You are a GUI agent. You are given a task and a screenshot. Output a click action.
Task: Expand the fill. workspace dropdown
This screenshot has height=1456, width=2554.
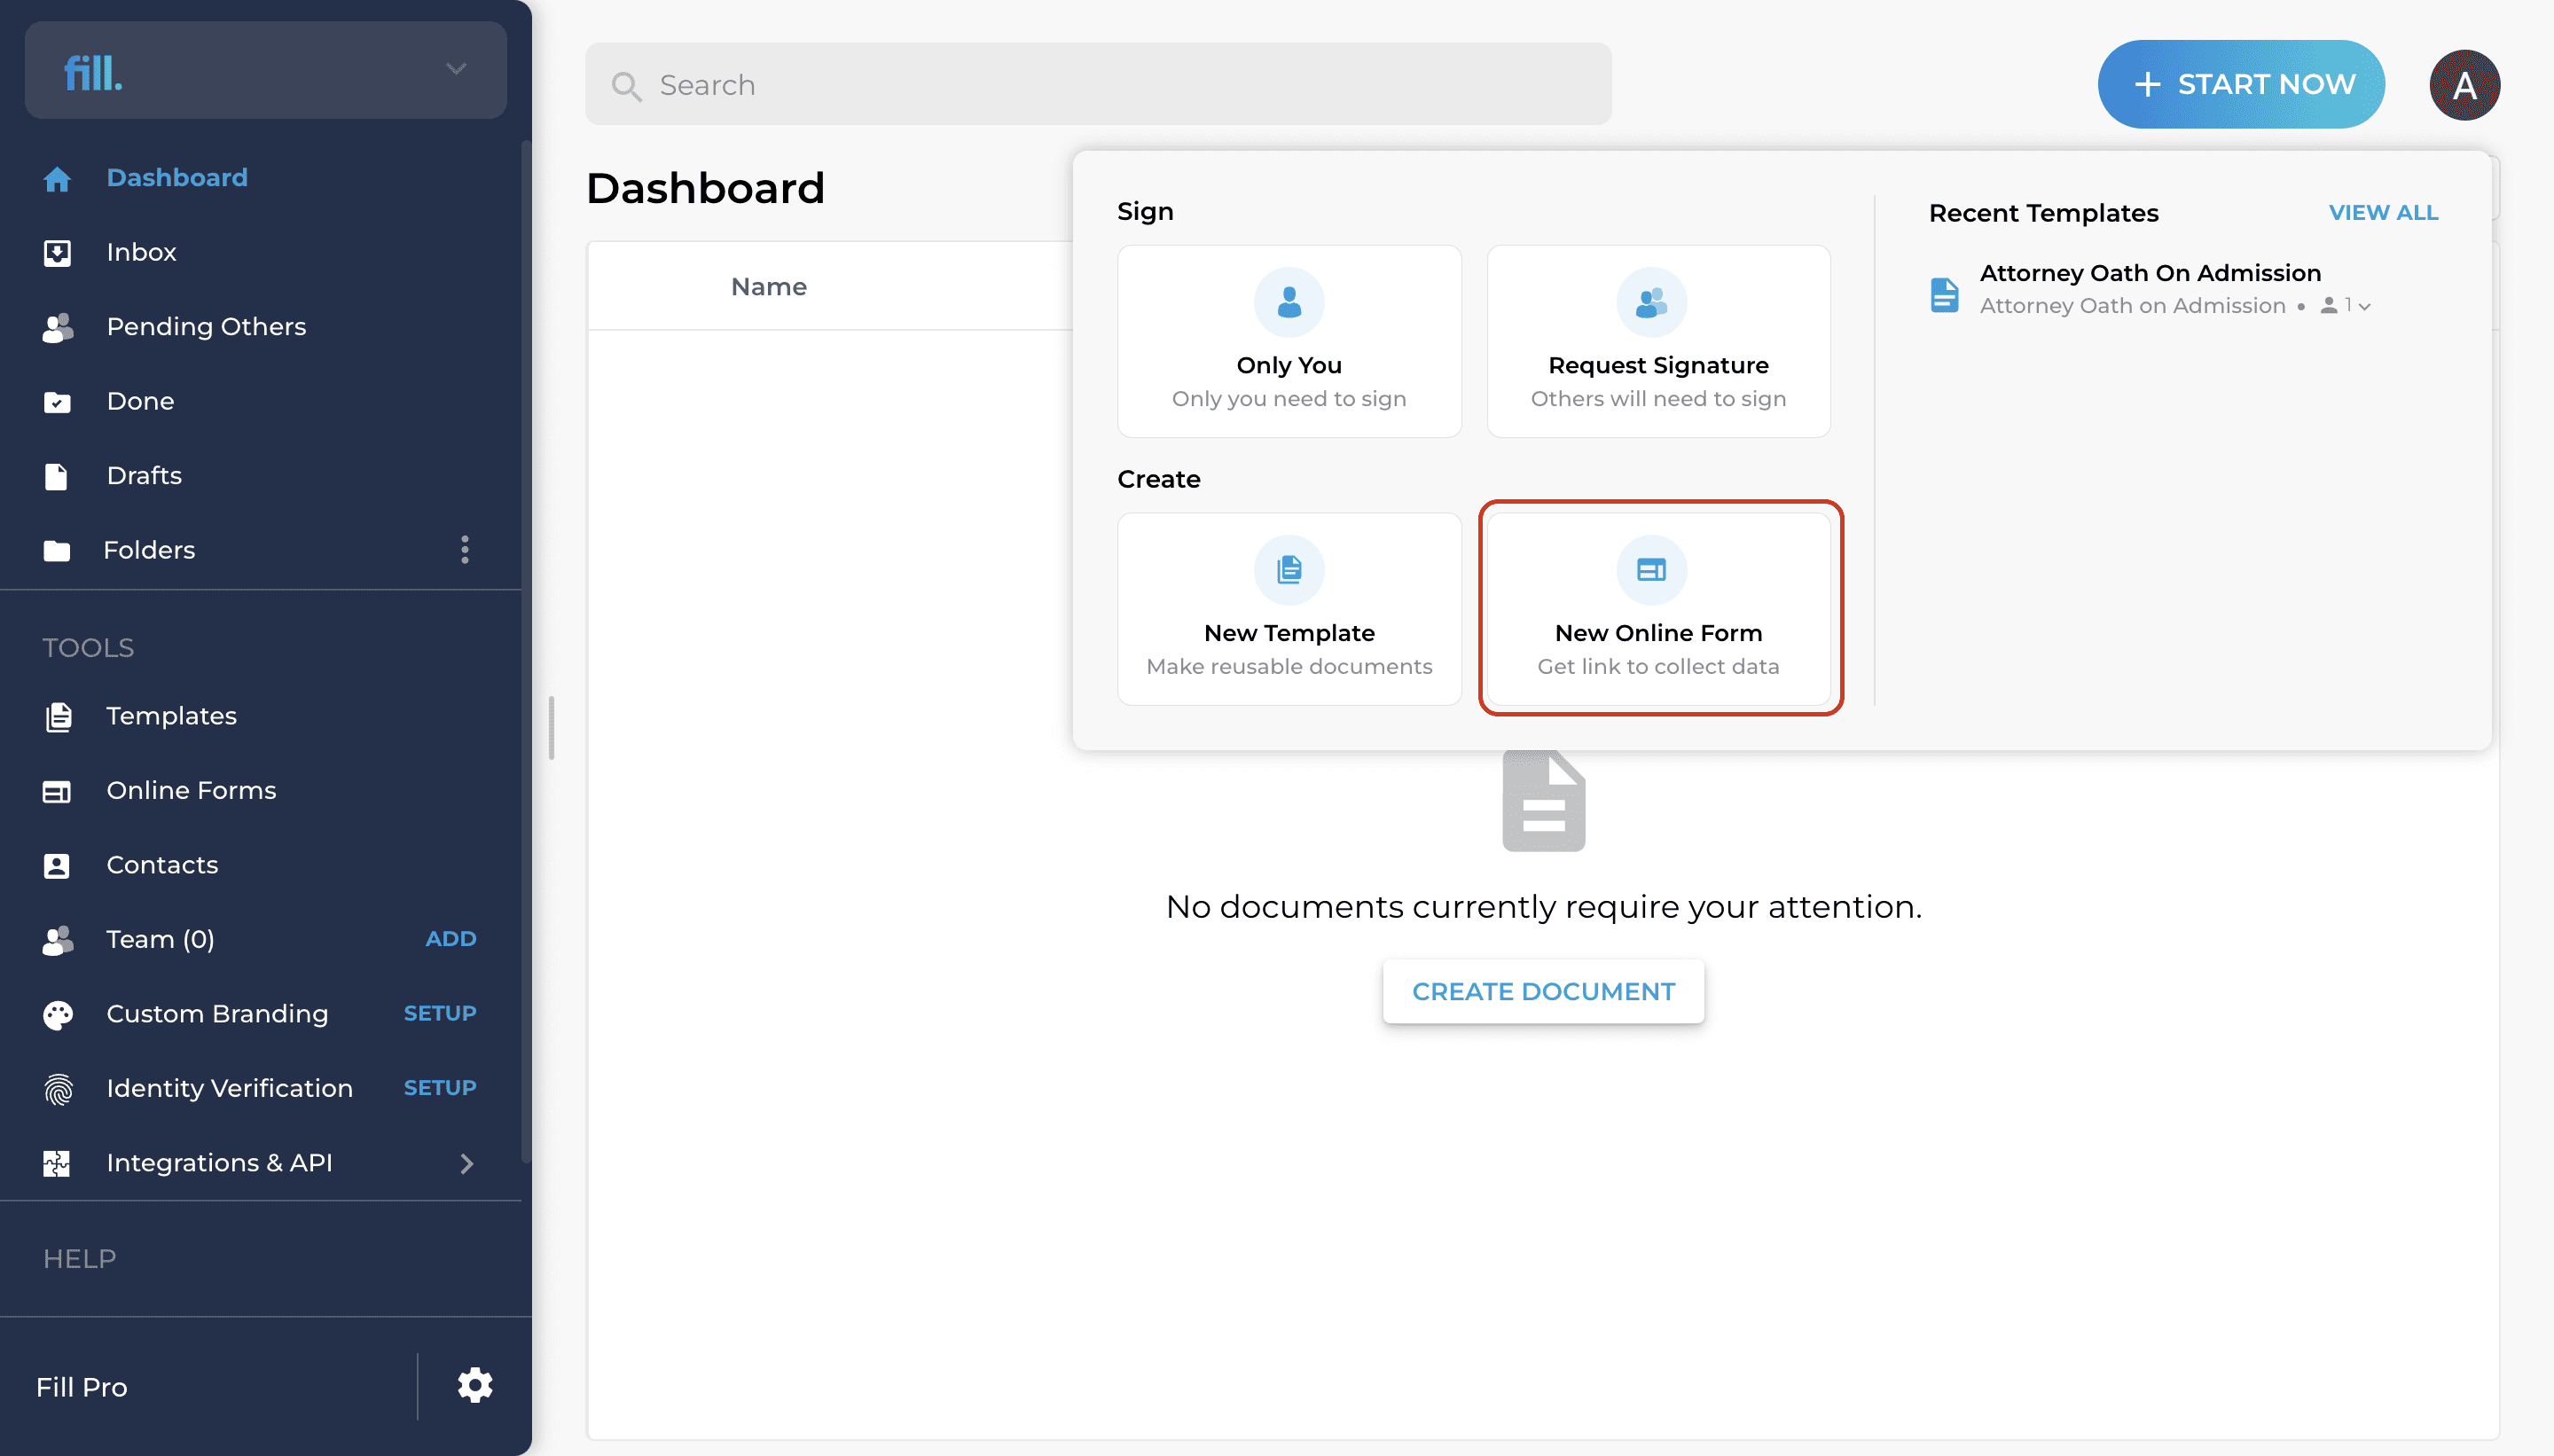point(456,69)
